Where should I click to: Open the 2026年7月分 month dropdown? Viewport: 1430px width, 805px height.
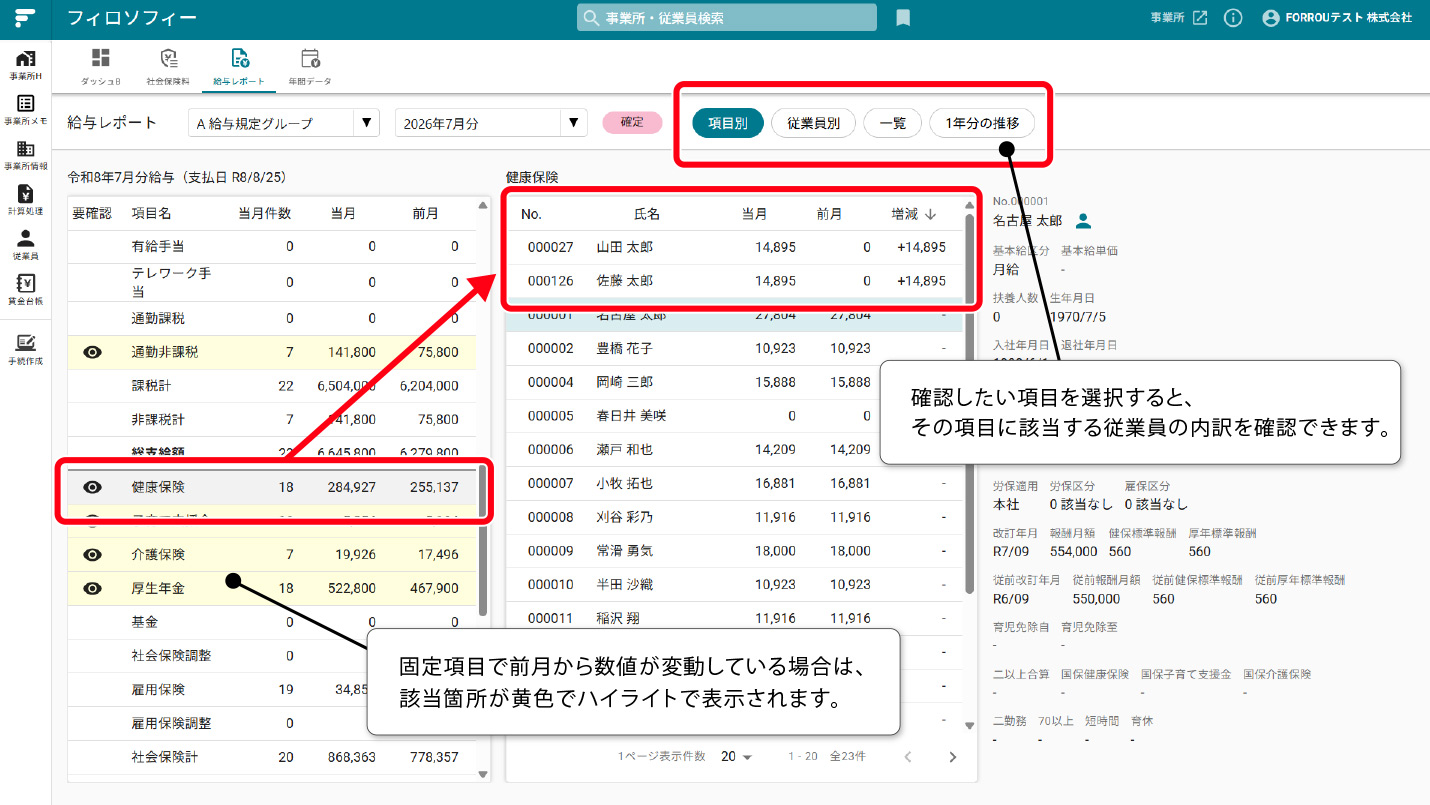490,123
